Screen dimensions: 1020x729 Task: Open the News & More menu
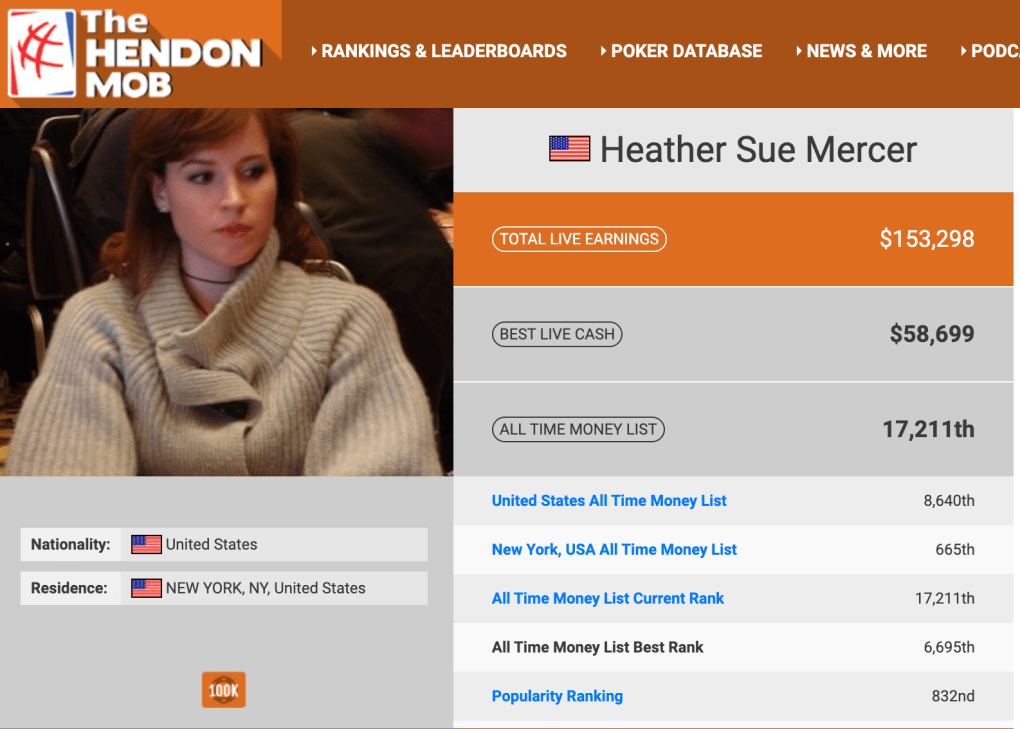[866, 51]
